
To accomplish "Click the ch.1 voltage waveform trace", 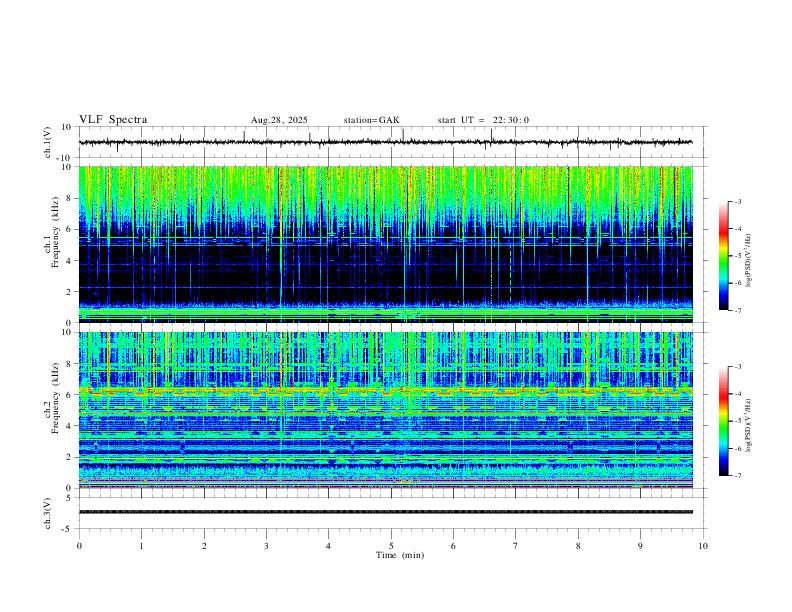I will pyautogui.click(x=385, y=142).
